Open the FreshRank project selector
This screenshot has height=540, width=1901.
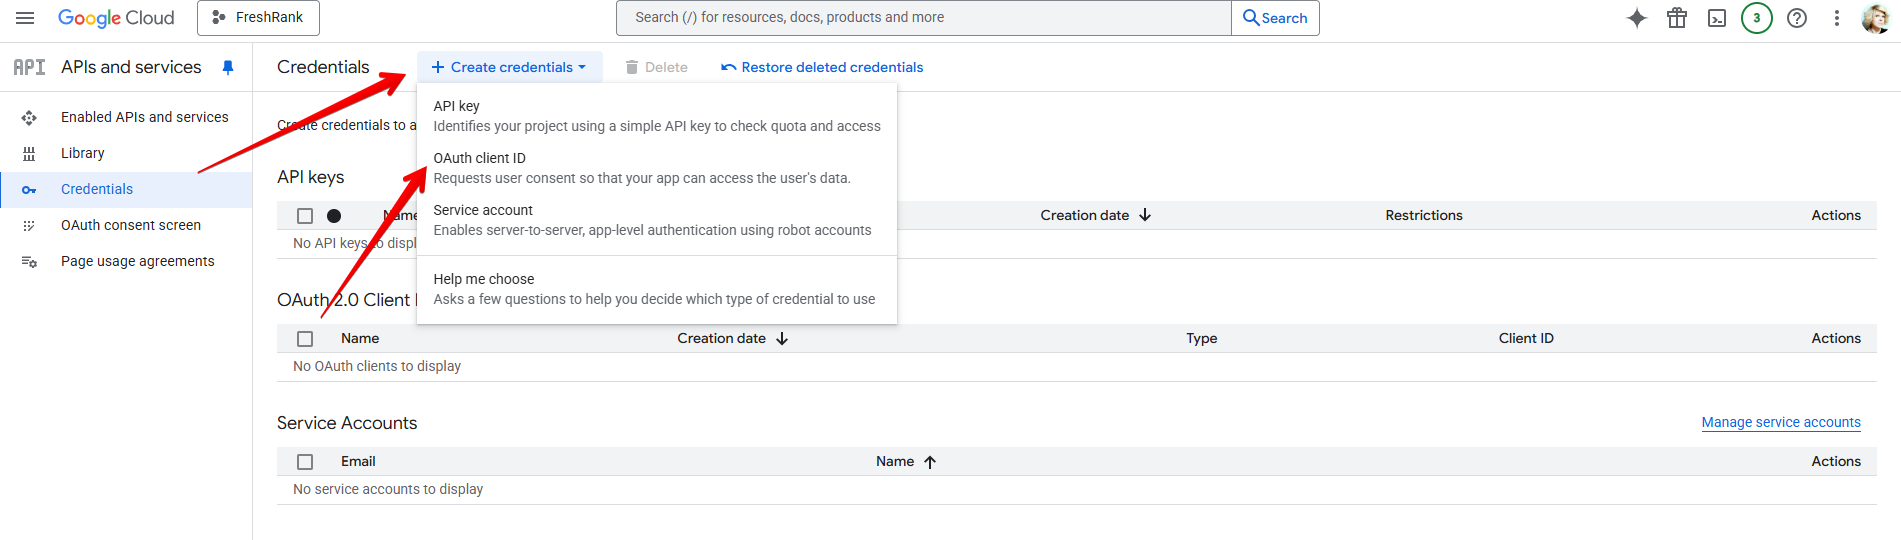click(258, 18)
